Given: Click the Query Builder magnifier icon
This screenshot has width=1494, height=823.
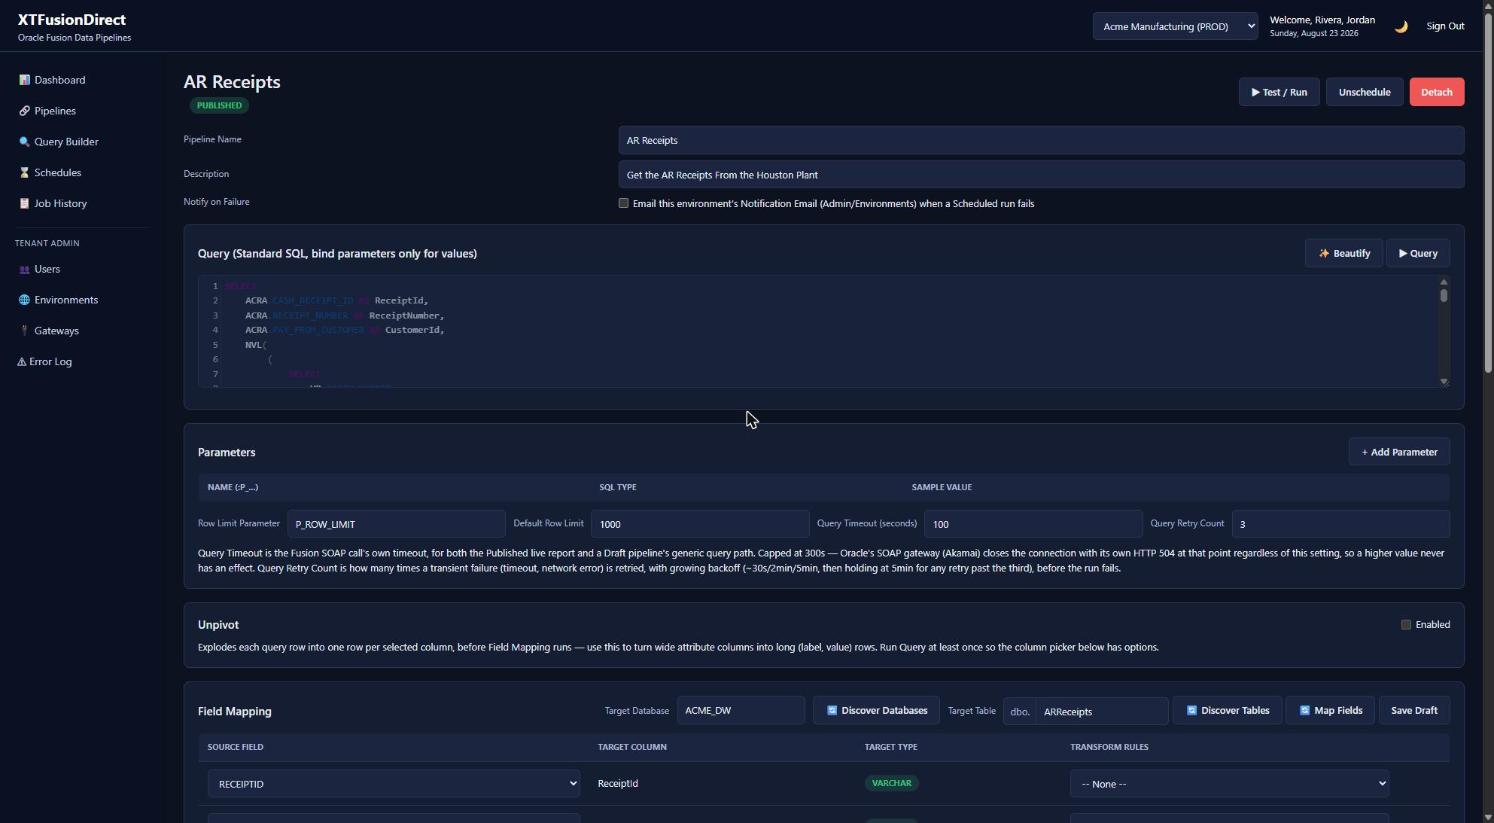Looking at the screenshot, I should pyautogui.click(x=24, y=142).
